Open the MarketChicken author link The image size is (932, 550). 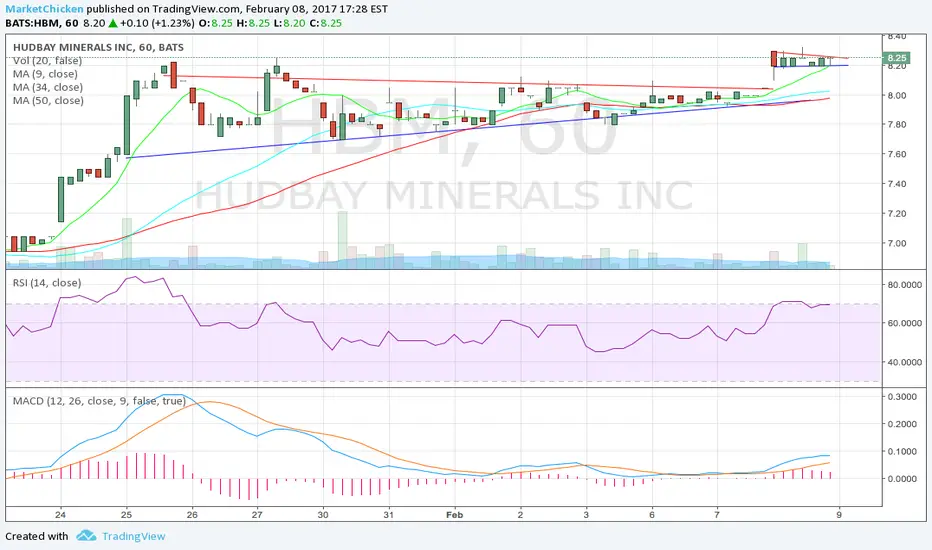point(45,9)
